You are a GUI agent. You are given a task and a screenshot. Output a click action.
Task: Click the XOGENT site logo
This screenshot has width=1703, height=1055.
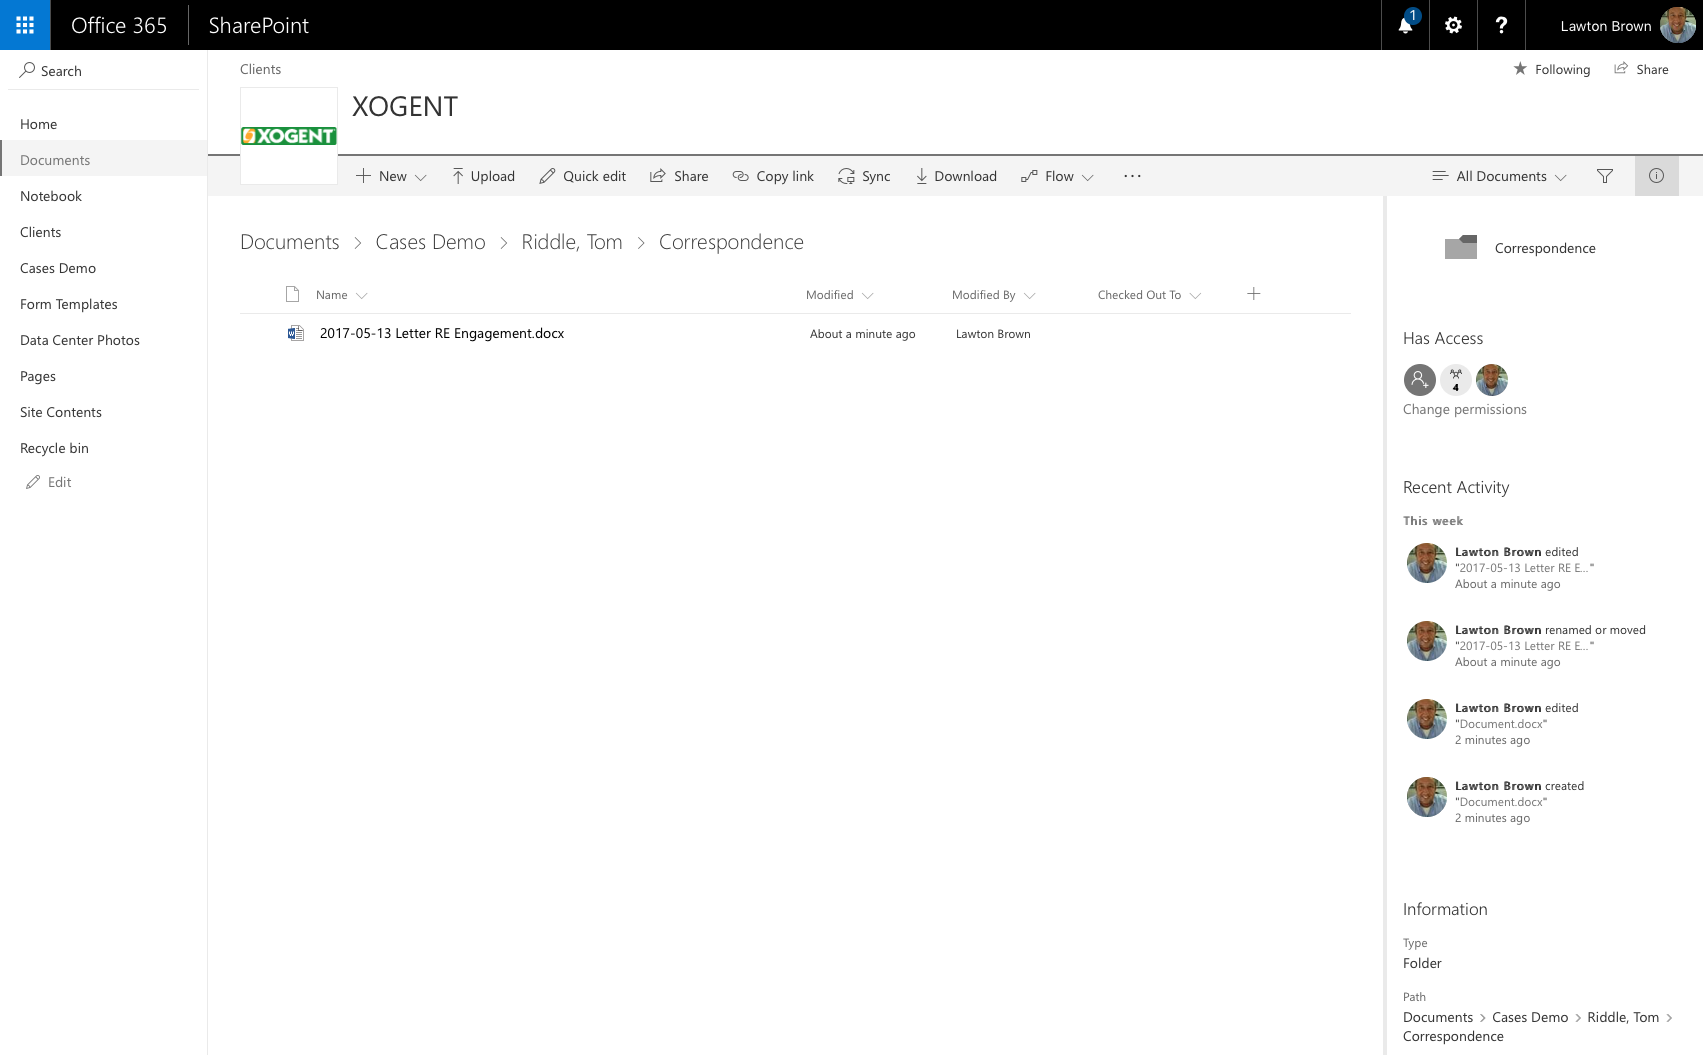tap(289, 136)
